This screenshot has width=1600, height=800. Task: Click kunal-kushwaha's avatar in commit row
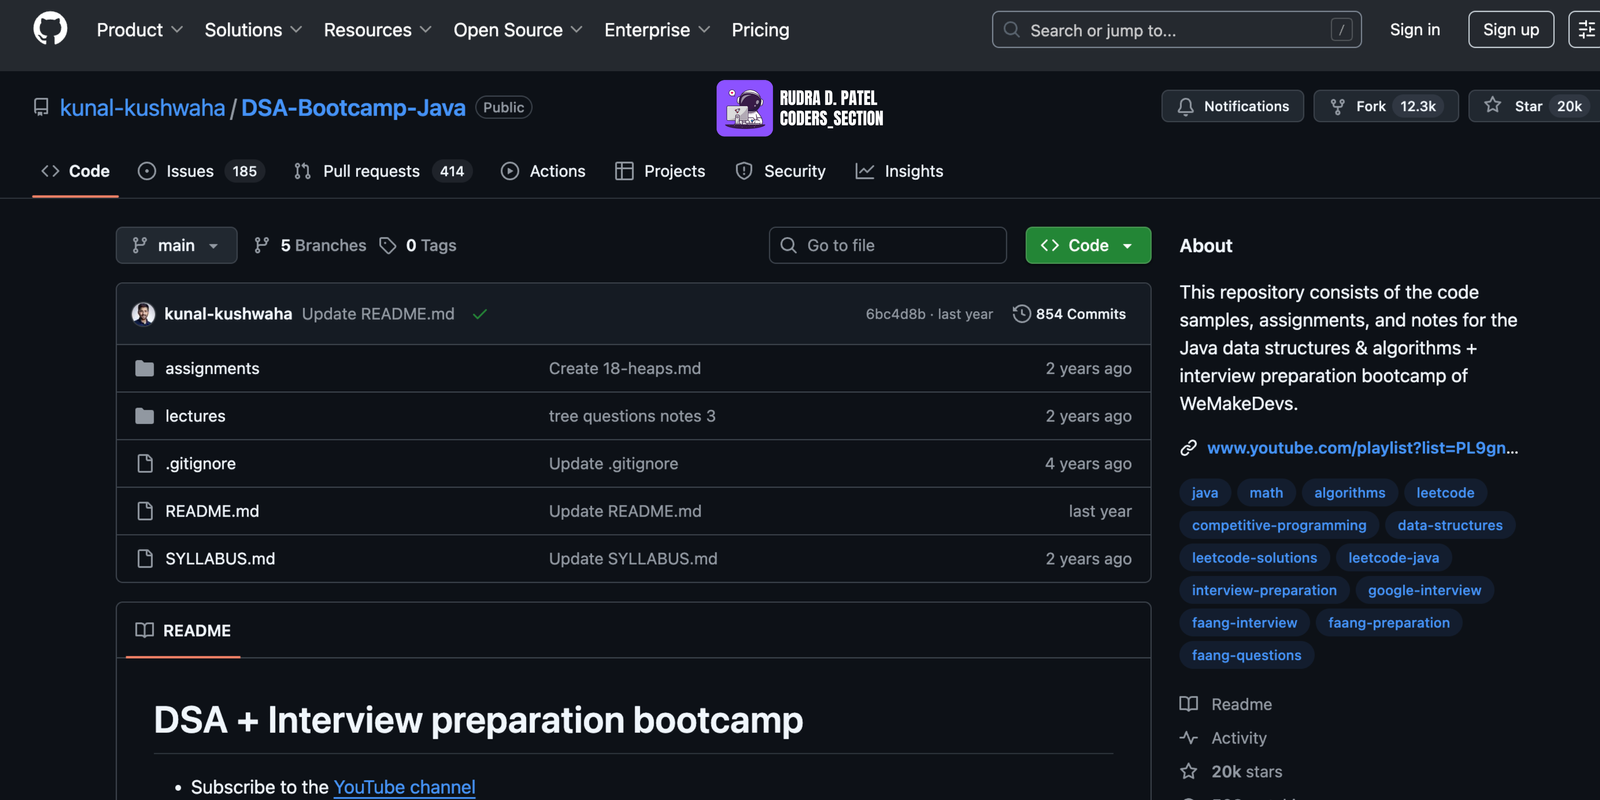coord(143,314)
